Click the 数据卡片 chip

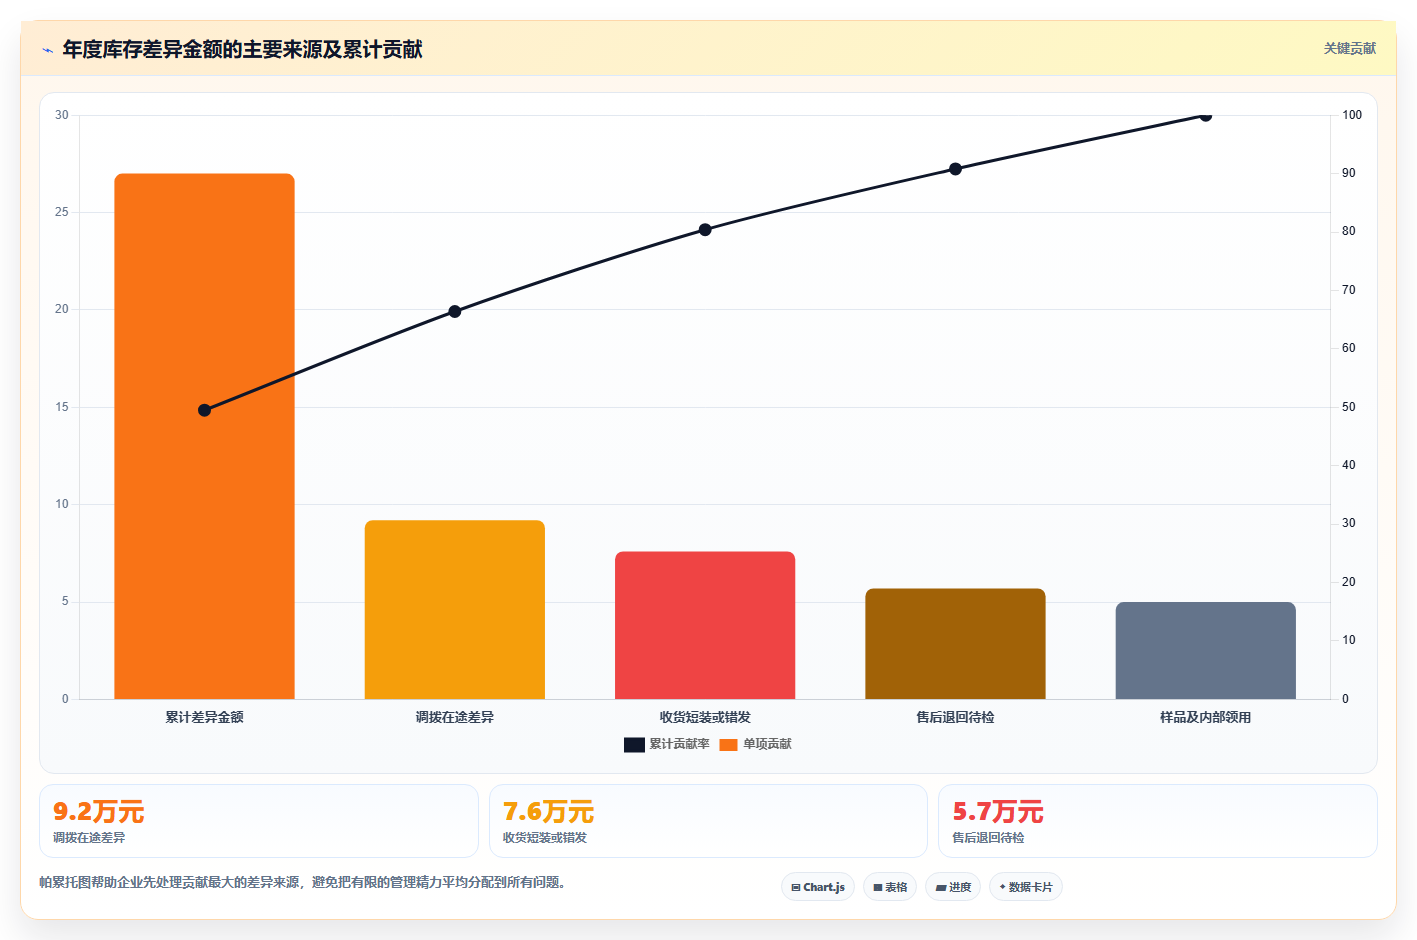click(1026, 887)
